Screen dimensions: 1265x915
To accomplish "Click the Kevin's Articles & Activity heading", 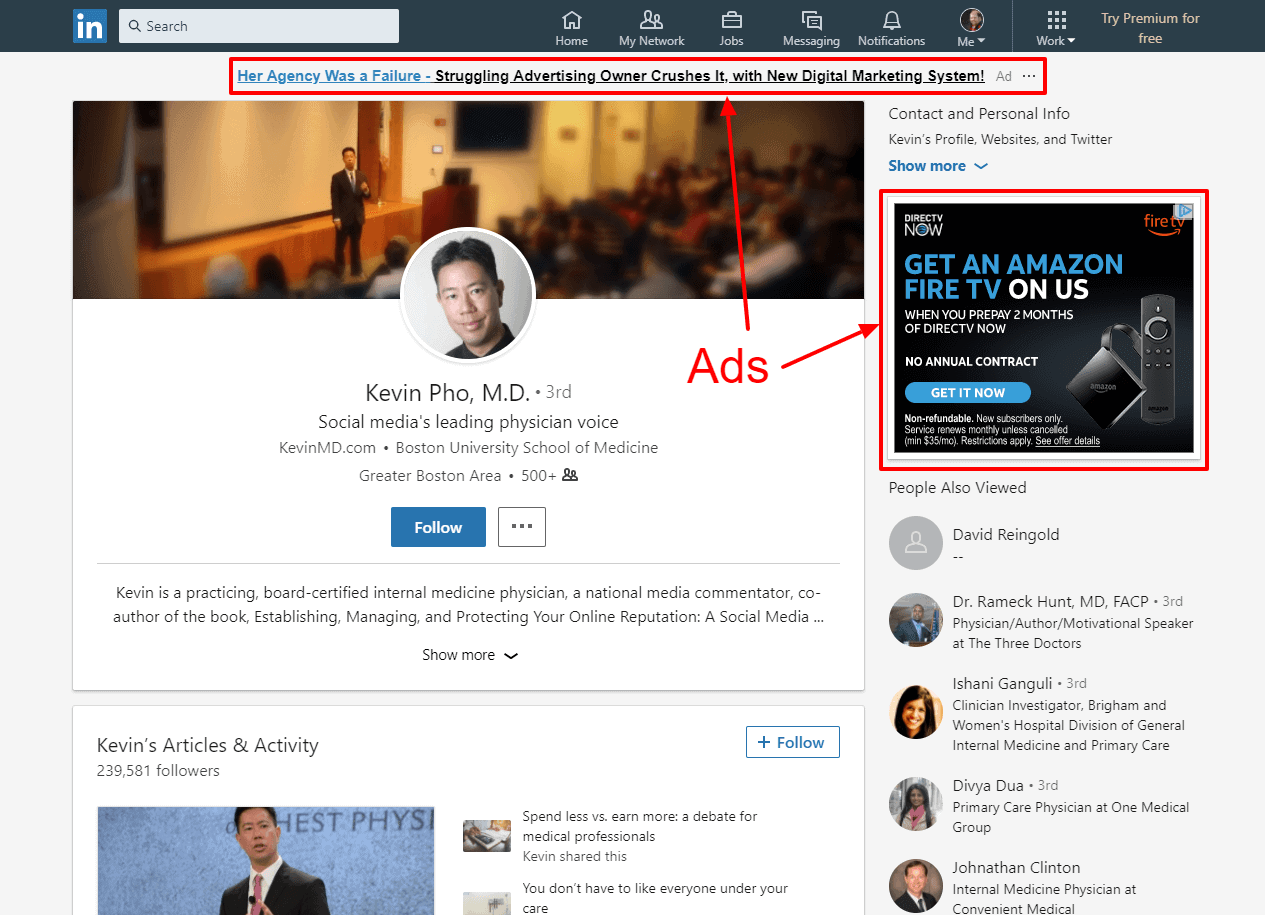I will click(x=208, y=745).
